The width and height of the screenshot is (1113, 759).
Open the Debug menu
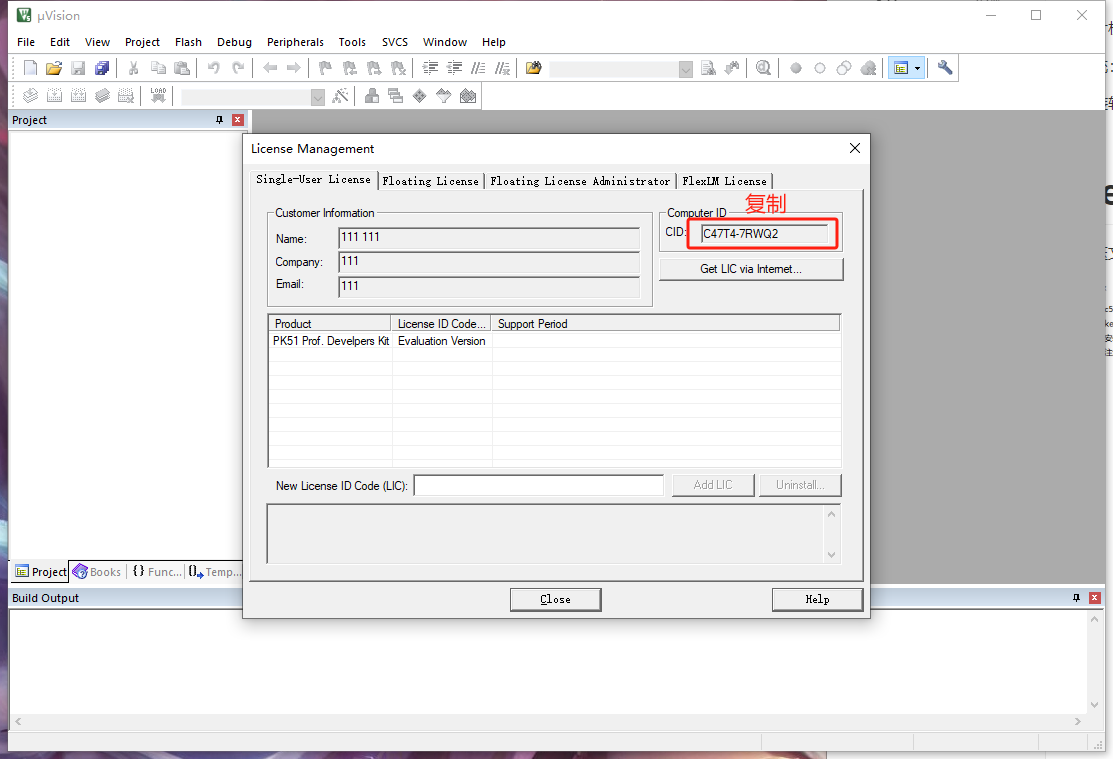coord(234,42)
